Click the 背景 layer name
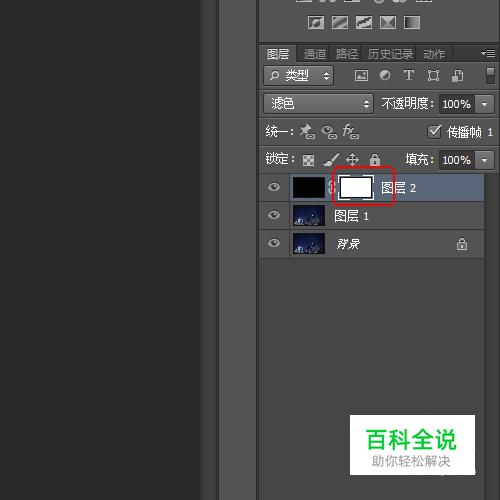 pyautogui.click(x=348, y=244)
